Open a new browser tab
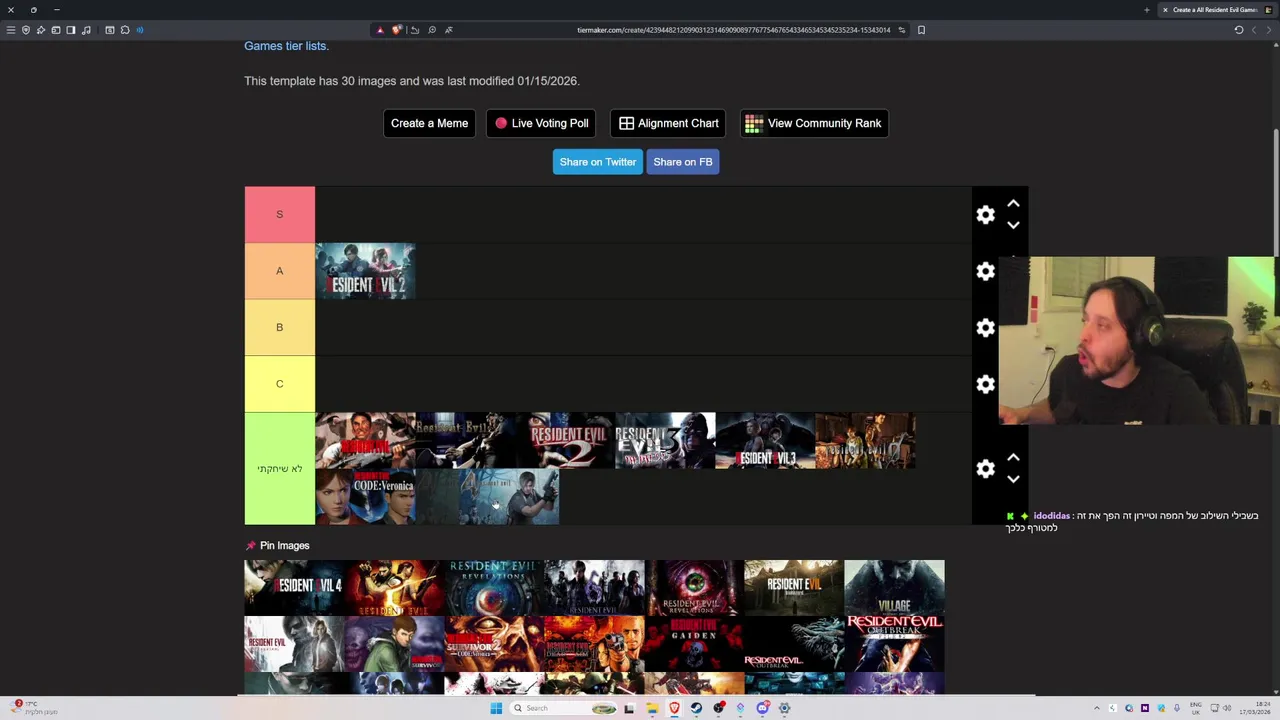Viewport: 1280px width, 720px height. tap(1147, 10)
